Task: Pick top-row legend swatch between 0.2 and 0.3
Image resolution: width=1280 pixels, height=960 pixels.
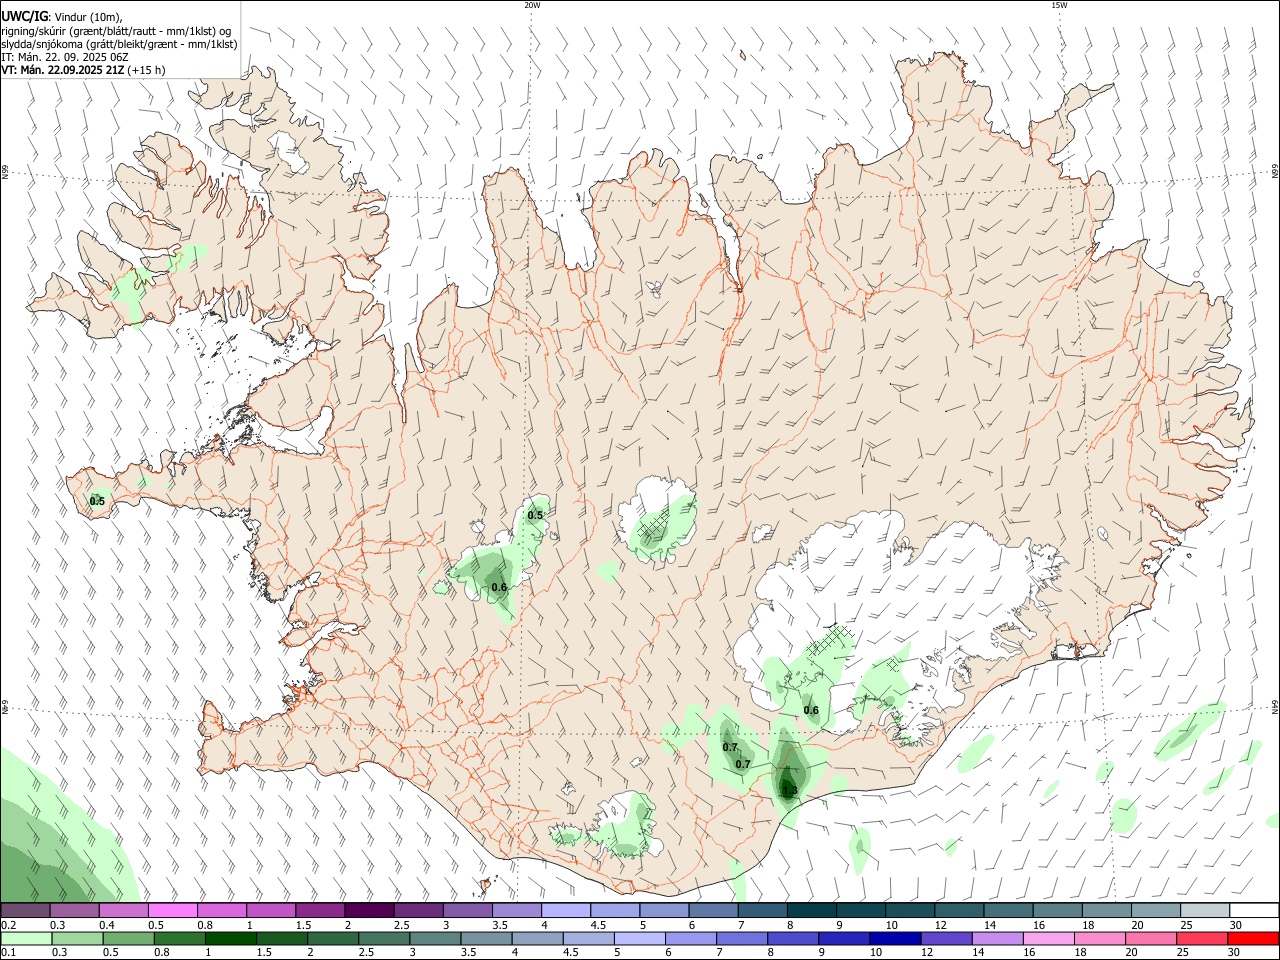Action: point(25,910)
